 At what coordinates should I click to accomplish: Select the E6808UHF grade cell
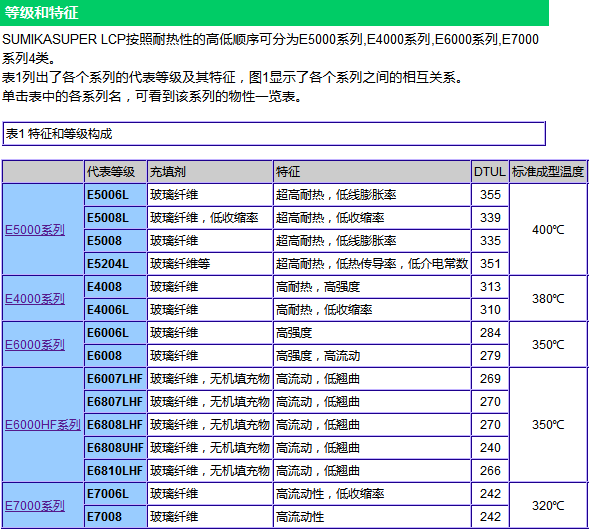tap(115, 448)
